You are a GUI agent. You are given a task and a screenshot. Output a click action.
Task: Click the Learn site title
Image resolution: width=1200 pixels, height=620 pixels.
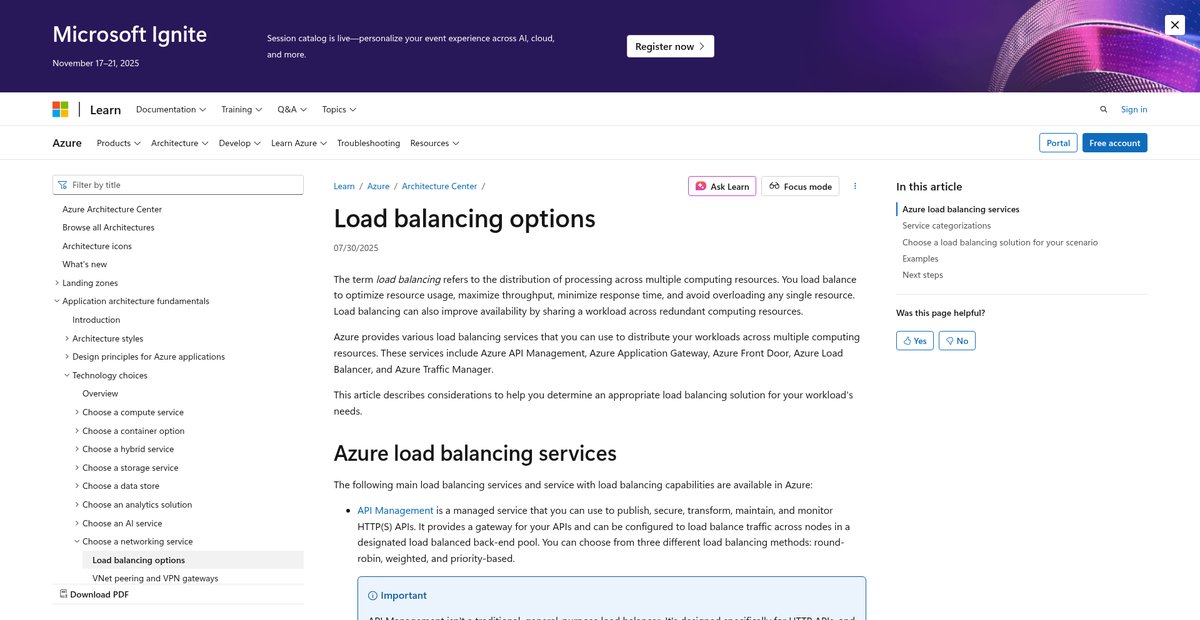click(106, 109)
